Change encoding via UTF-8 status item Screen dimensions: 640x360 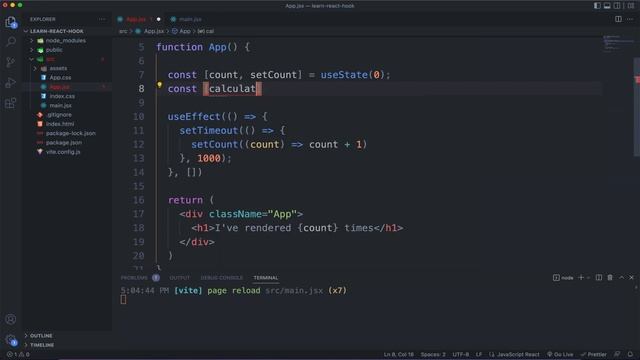[460, 354]
